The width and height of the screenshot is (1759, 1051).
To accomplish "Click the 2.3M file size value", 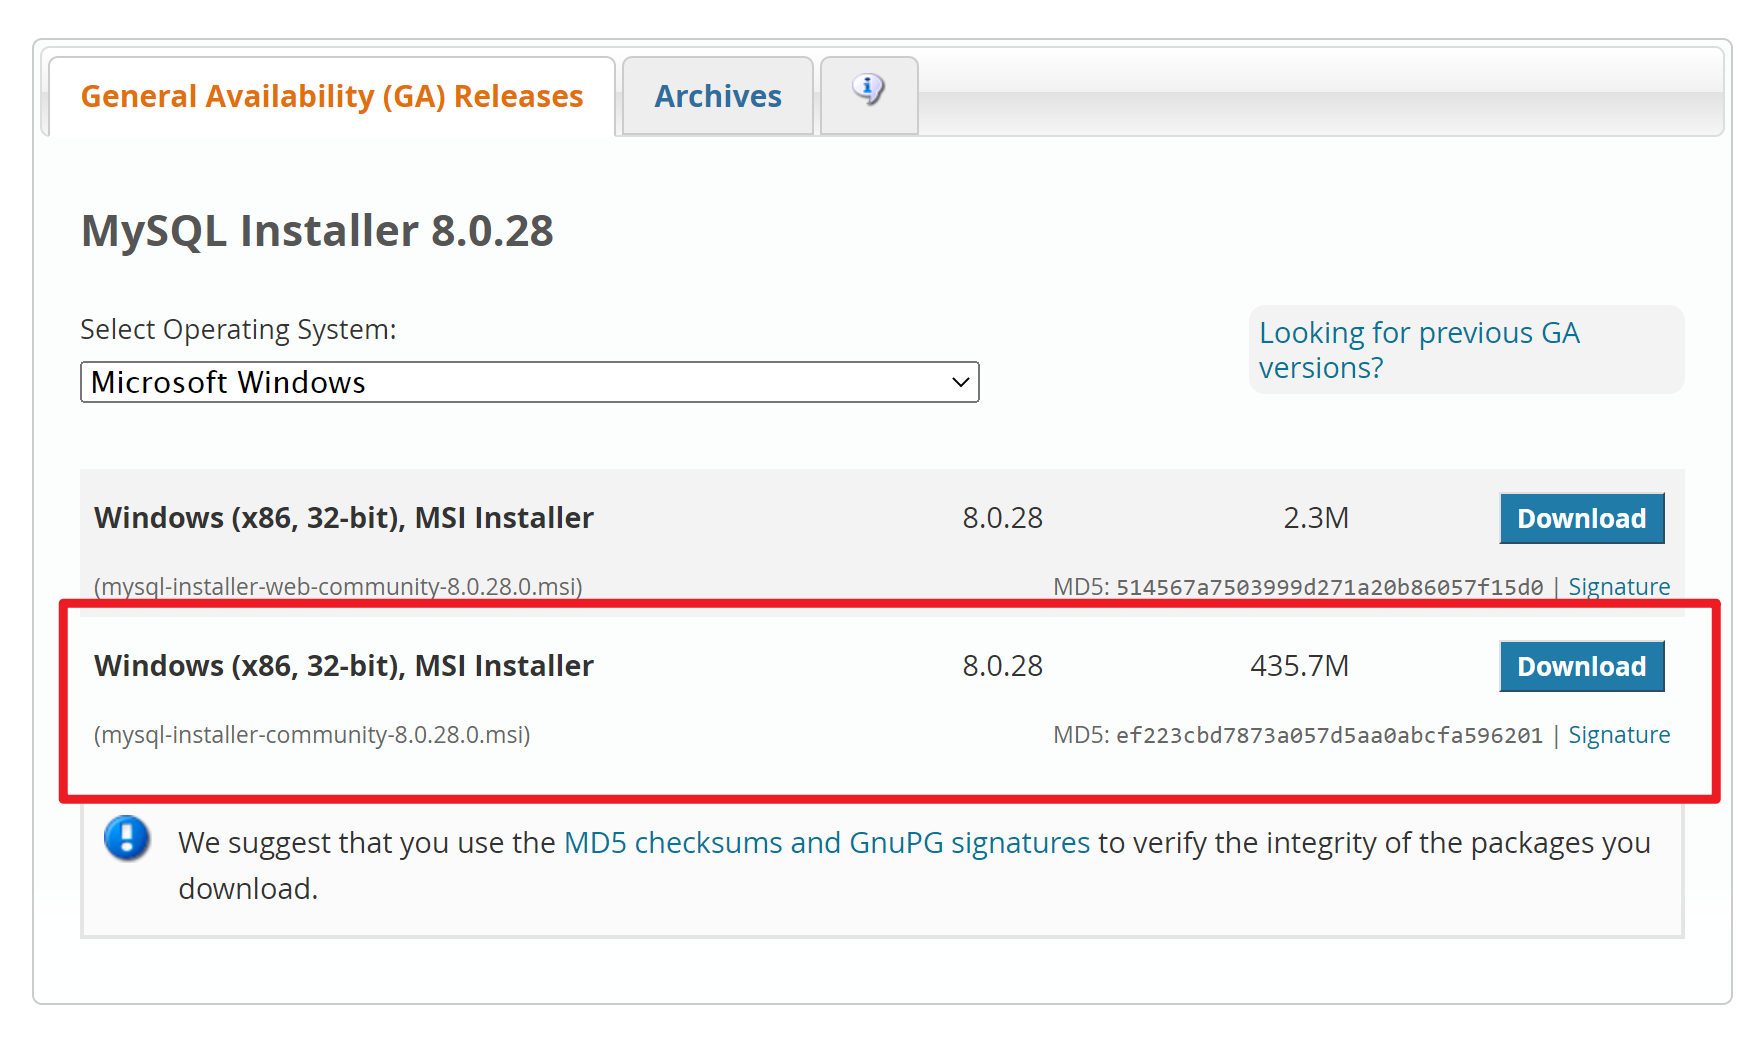I will pyautogui.click(x=1316, y=518).
